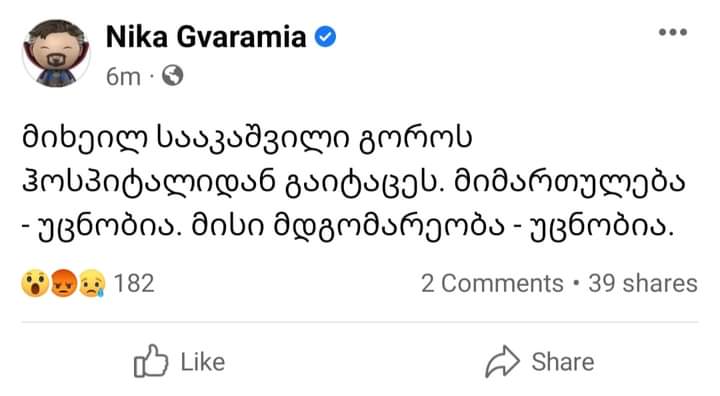Image resolution: width=720 pixels, height=396 pixels.
Task: Click the Share button label
Action: 563,362
